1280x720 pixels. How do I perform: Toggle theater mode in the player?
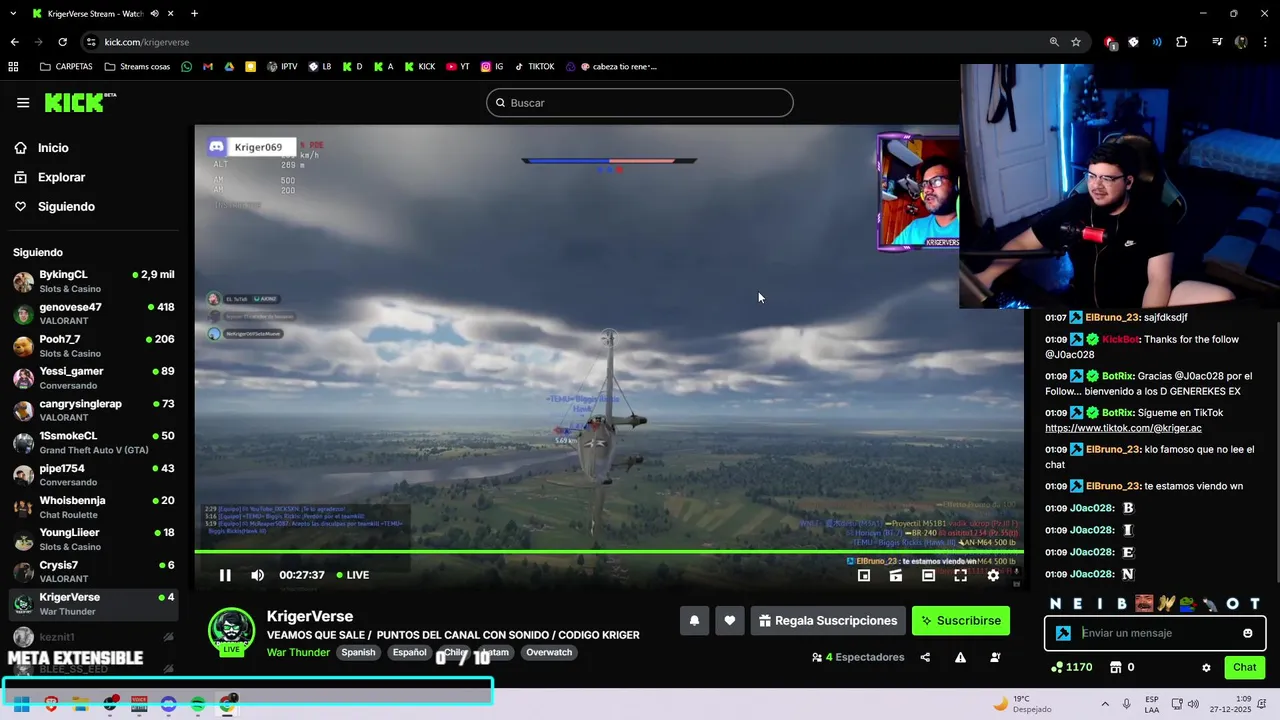(928, 575)
